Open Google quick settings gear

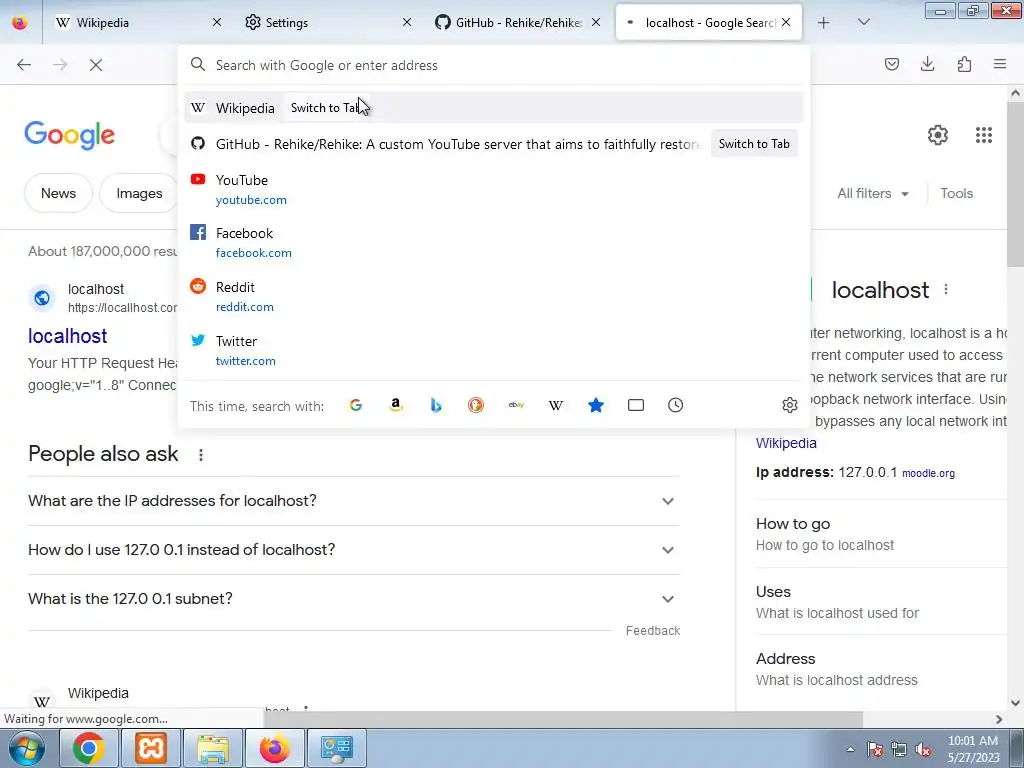pyautogui.click(x=938, y=135)
